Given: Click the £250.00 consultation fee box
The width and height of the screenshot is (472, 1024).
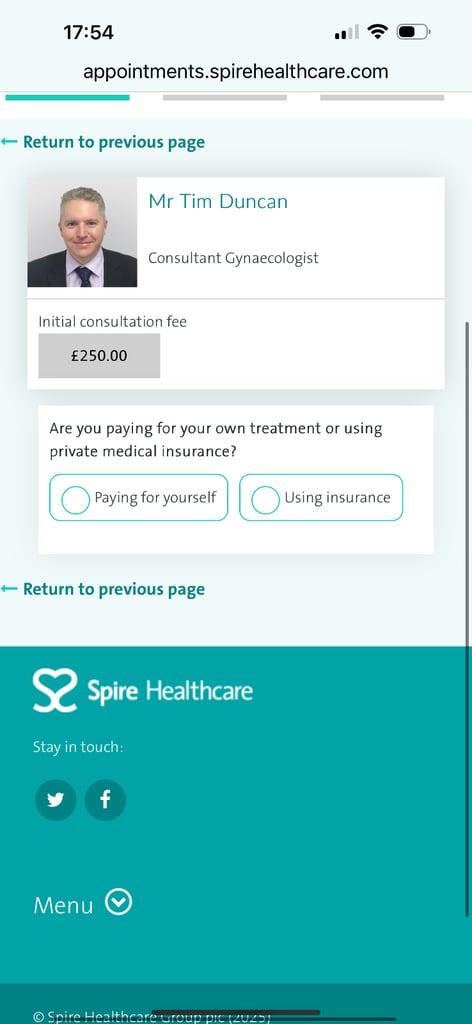Looking at the screenshot, I should tap(99, 356).
